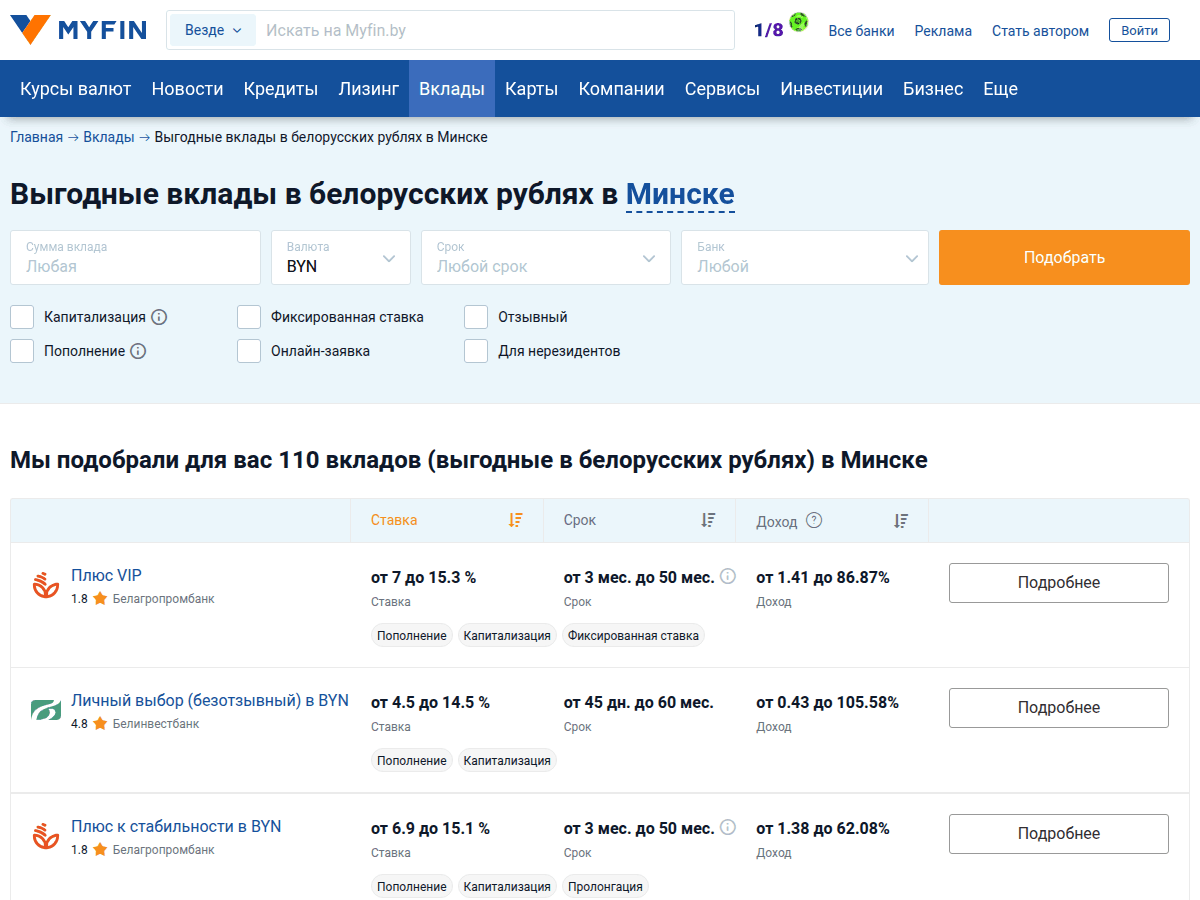The image size is (1200, 900).
Task: Sort deposits by Доход column icon
Action: pos(901,520)
